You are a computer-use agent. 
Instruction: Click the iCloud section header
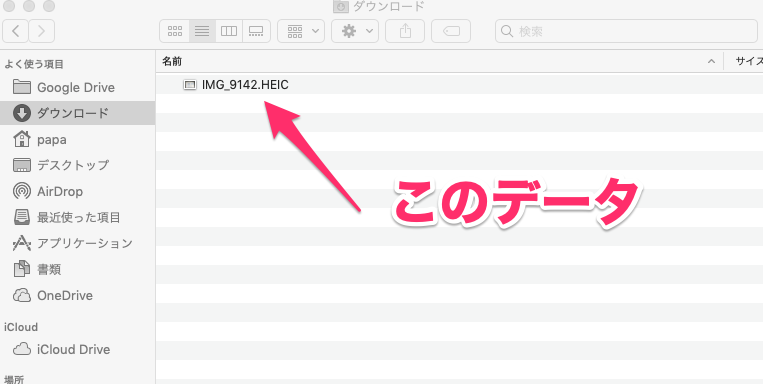point(21,327)
